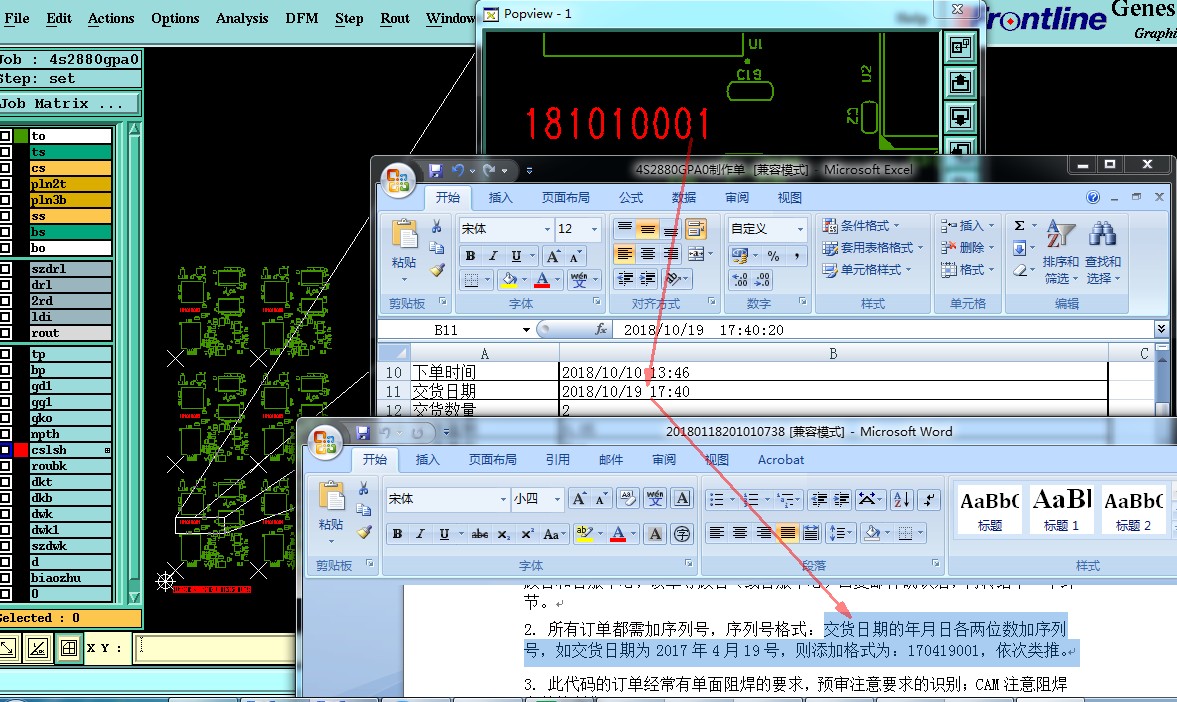Click Excel AutoSum sigma icon
The image size is (1177, 702).
coord(1019,225)
